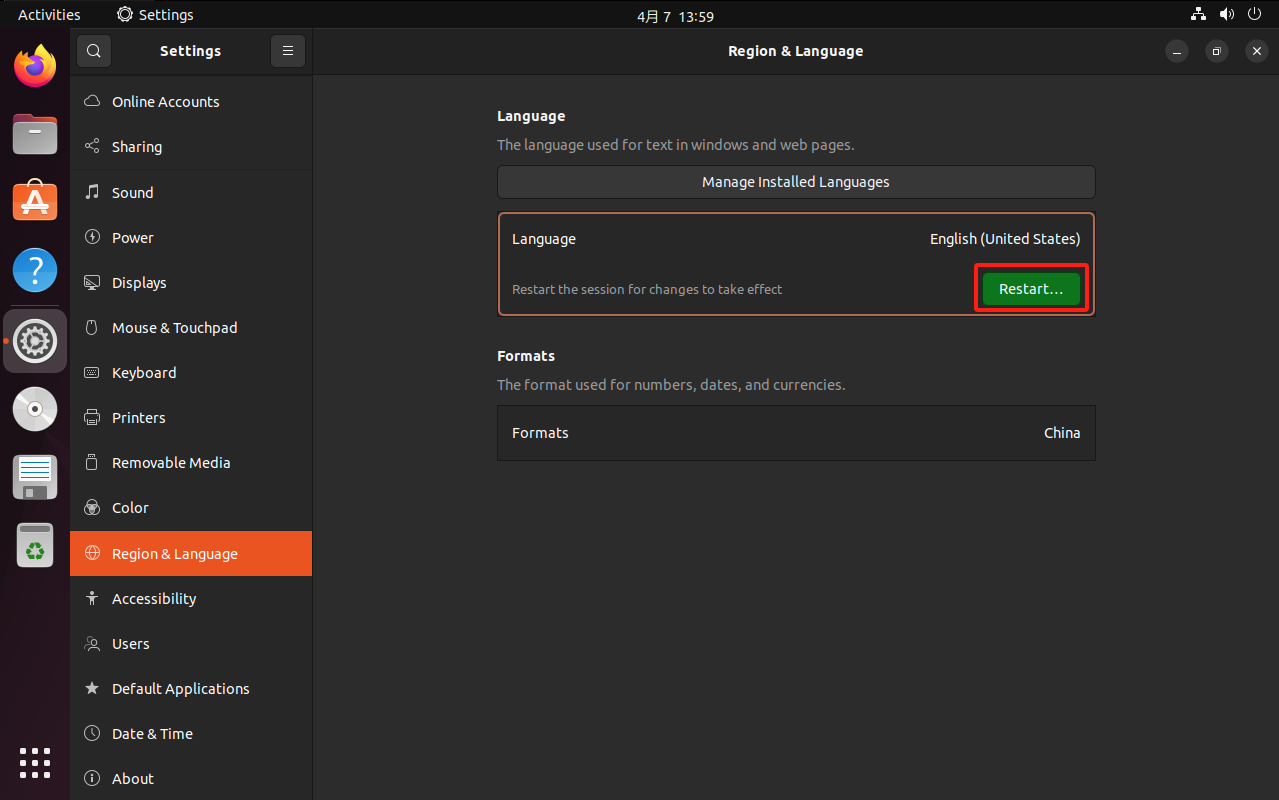The width and height of the screenshot is (1279, 800).
Task: Click the Default Applications star icon
Action: point(92,688)
